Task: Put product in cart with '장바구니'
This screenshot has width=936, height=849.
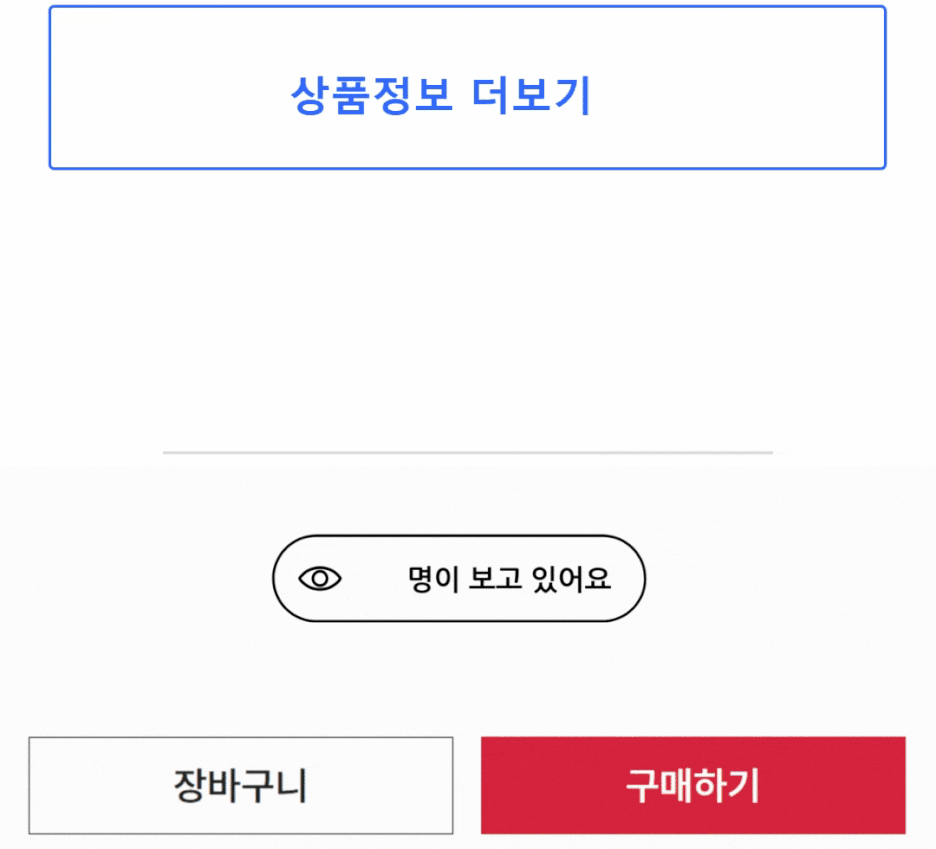Action: 240,786
